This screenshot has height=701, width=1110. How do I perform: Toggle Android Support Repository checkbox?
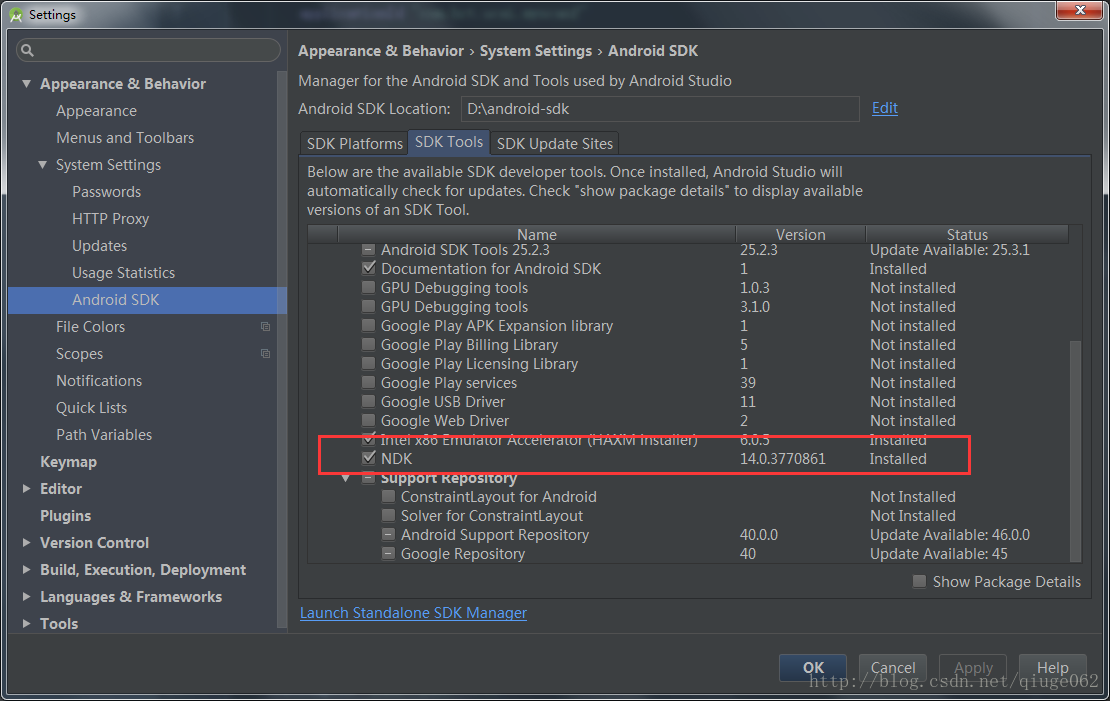point(389,535)
